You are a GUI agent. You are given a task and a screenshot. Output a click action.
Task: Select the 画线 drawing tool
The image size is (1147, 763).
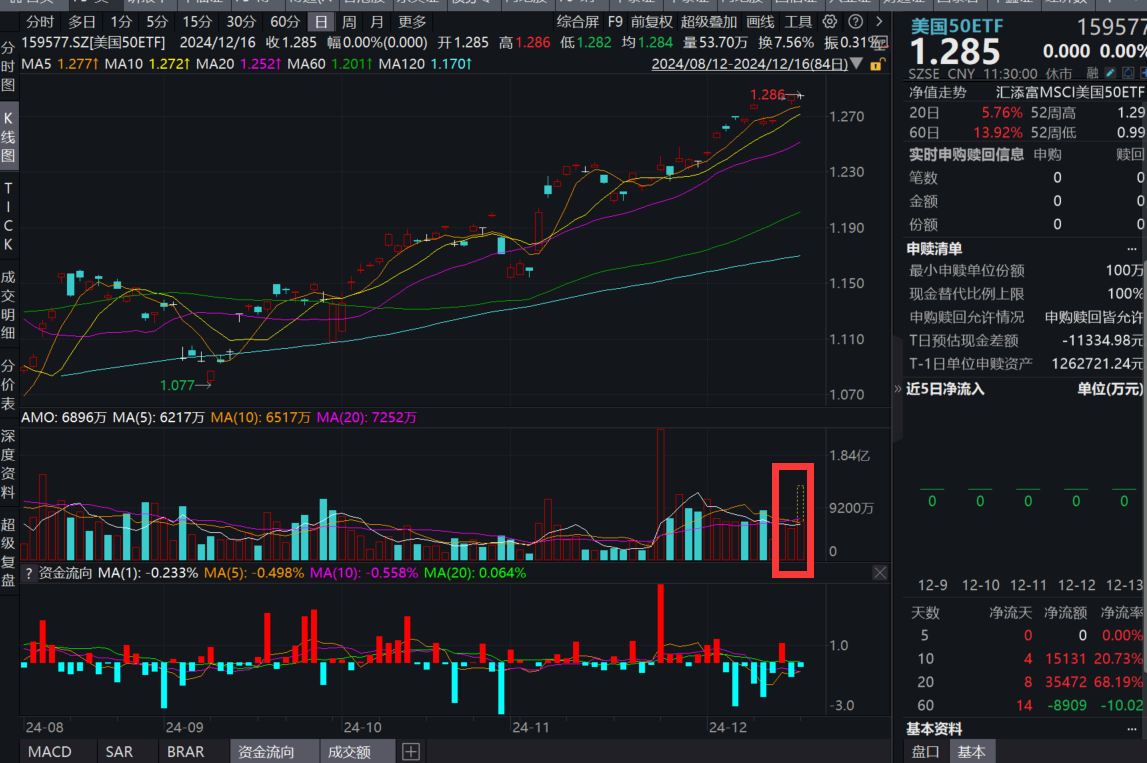759,21
